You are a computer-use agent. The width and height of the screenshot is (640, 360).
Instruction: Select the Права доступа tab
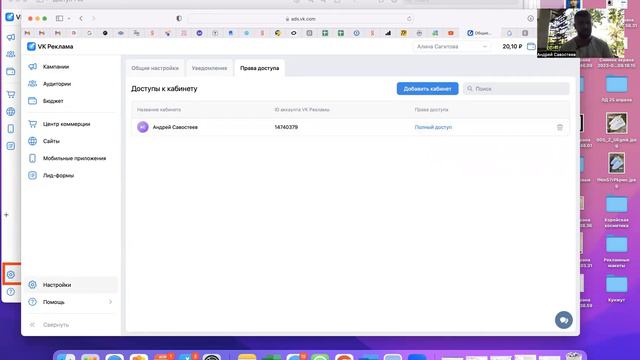tap(260, 68)
